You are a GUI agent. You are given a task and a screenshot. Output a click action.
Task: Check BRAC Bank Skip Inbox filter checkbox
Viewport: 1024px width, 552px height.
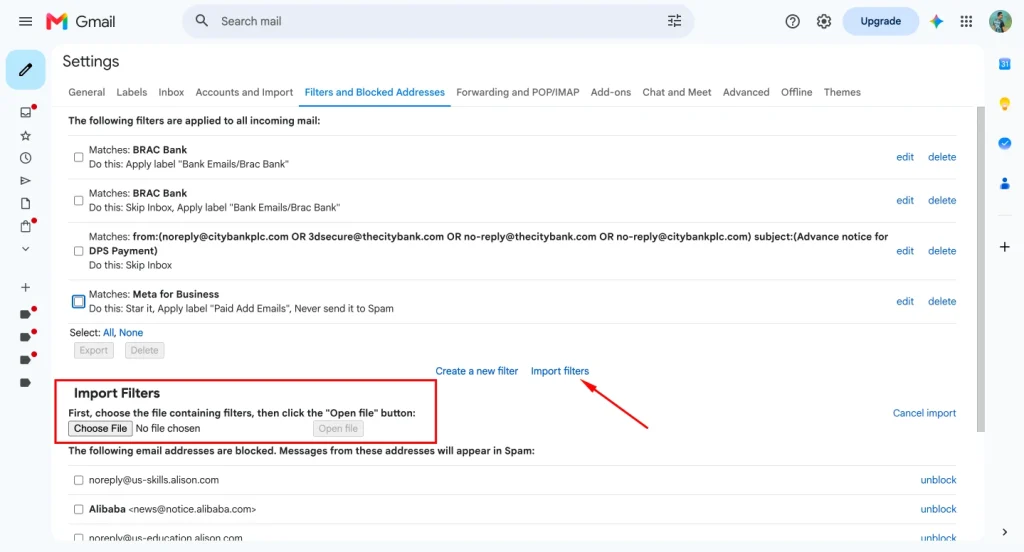(x=78, y=201)
